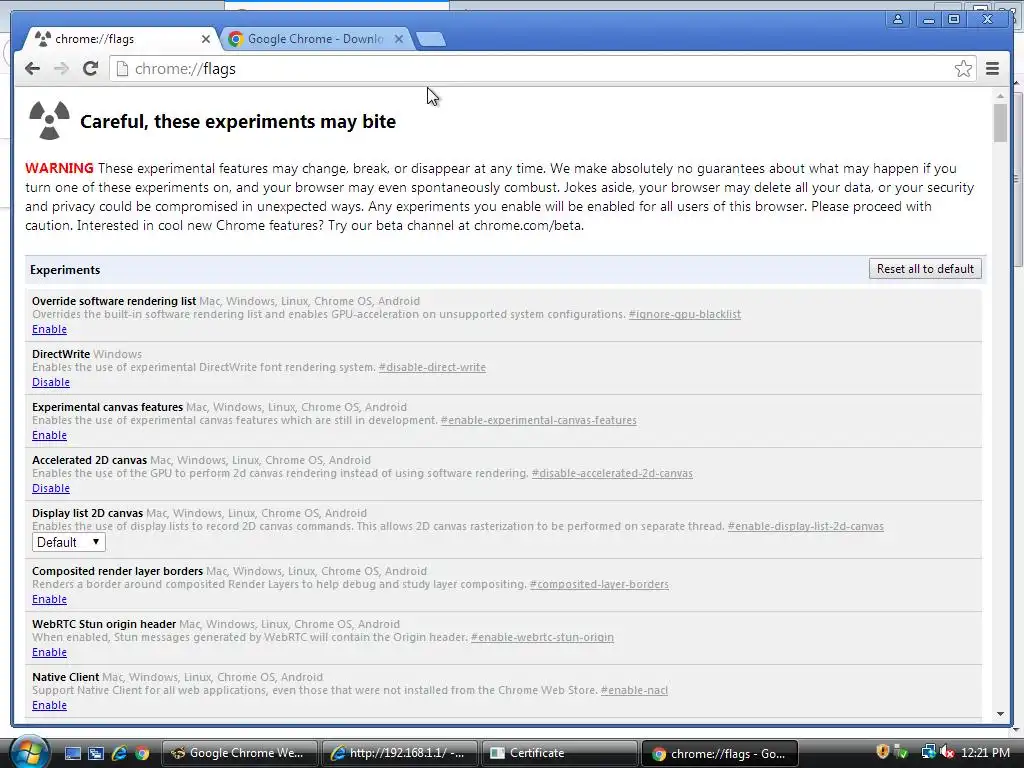
Task: Click chrome://flags taskbar button
Action: [x=720, y=753]
